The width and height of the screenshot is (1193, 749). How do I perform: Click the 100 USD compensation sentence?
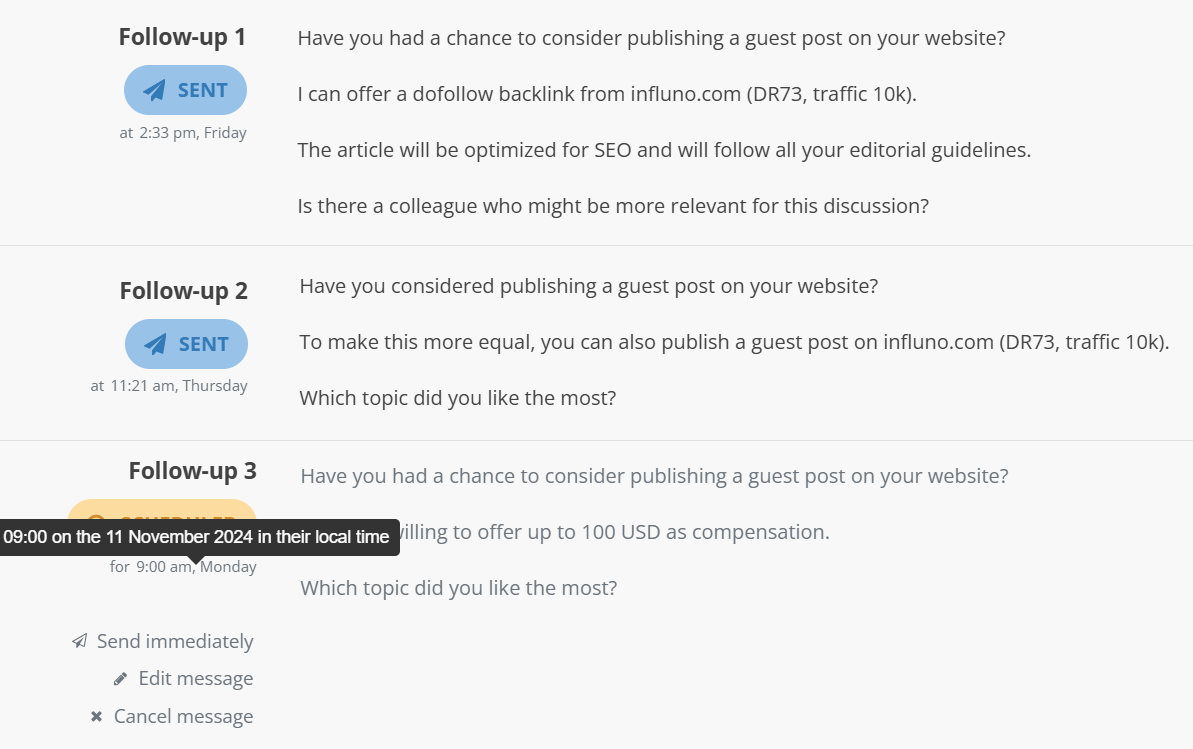[x=614, y=532]
